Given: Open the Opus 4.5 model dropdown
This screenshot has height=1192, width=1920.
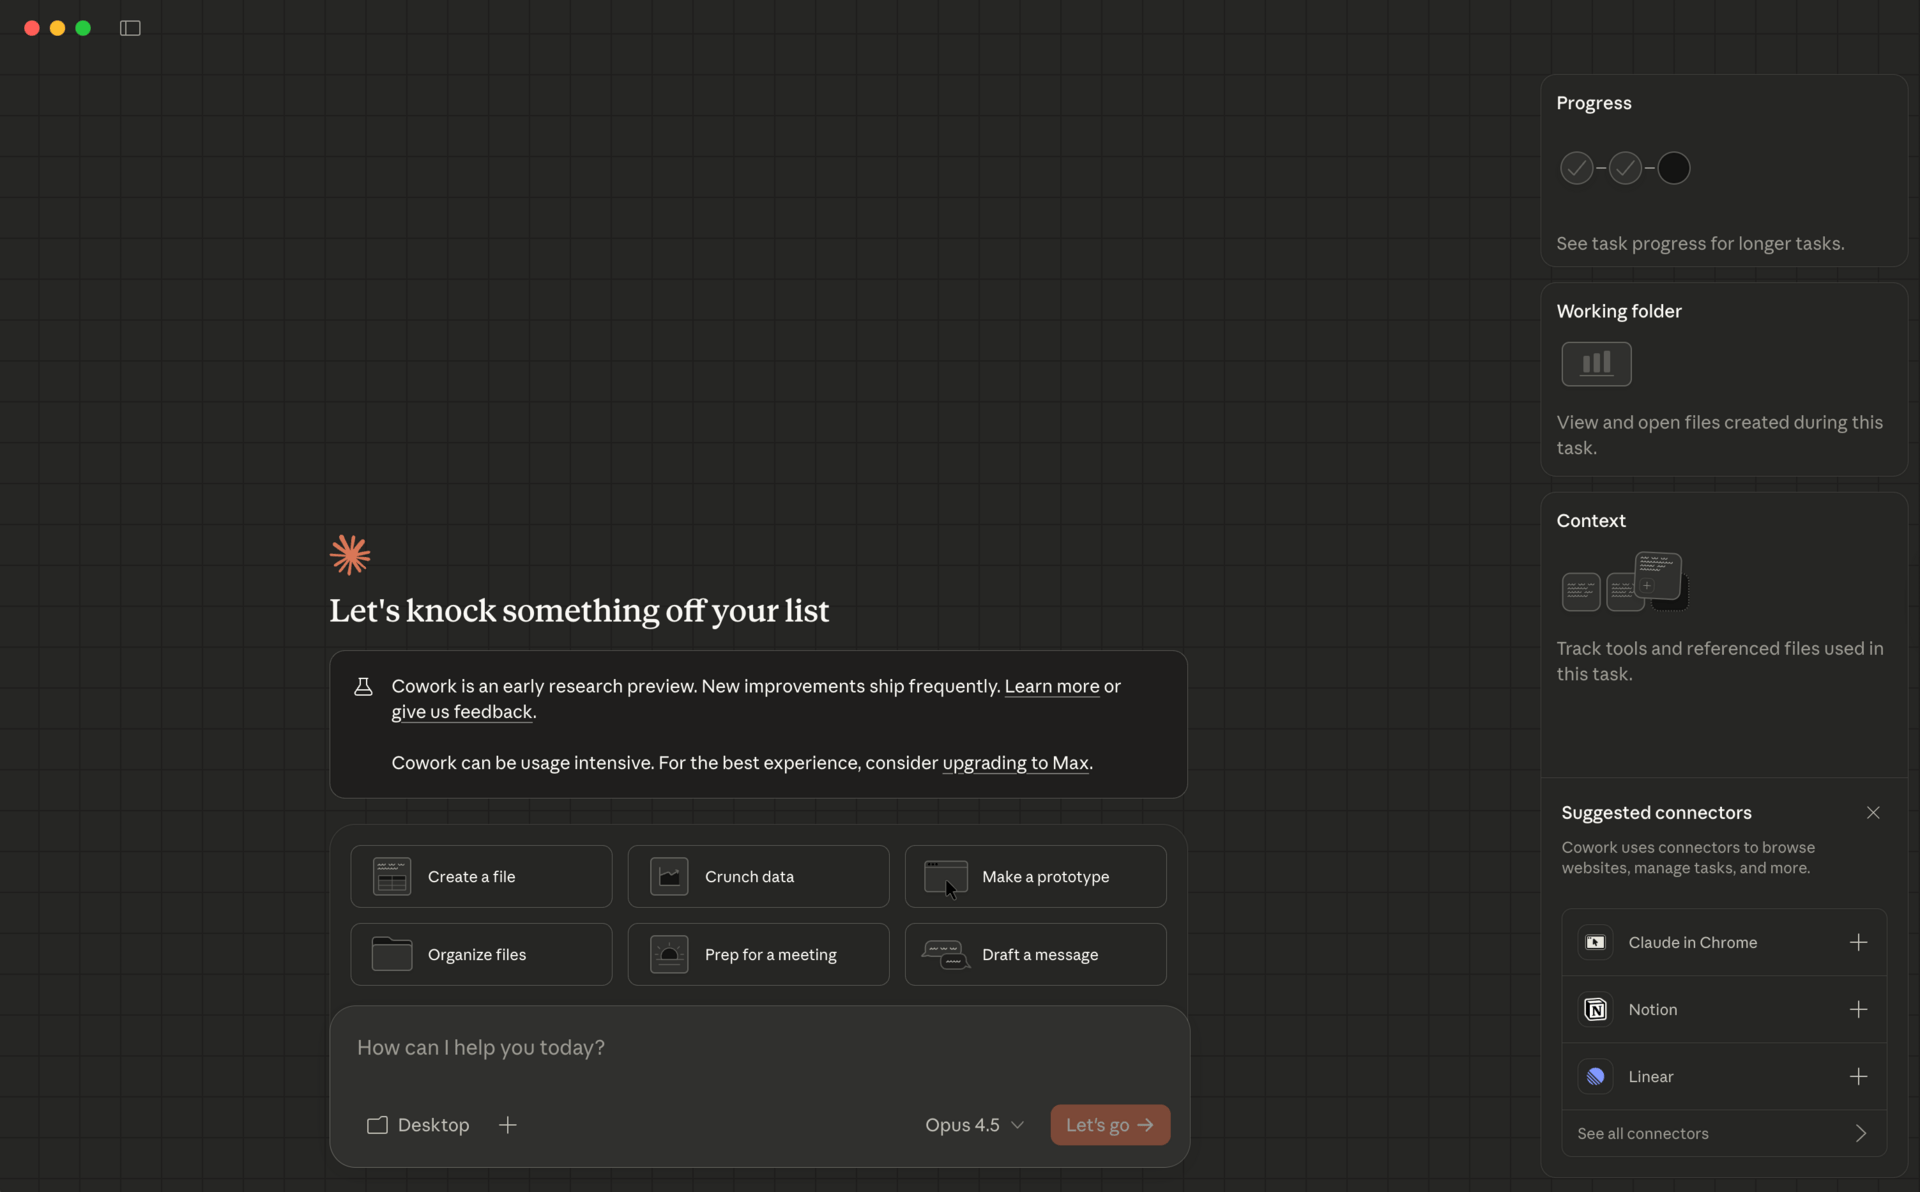Looking at the screenshot, I should 974,1125.
